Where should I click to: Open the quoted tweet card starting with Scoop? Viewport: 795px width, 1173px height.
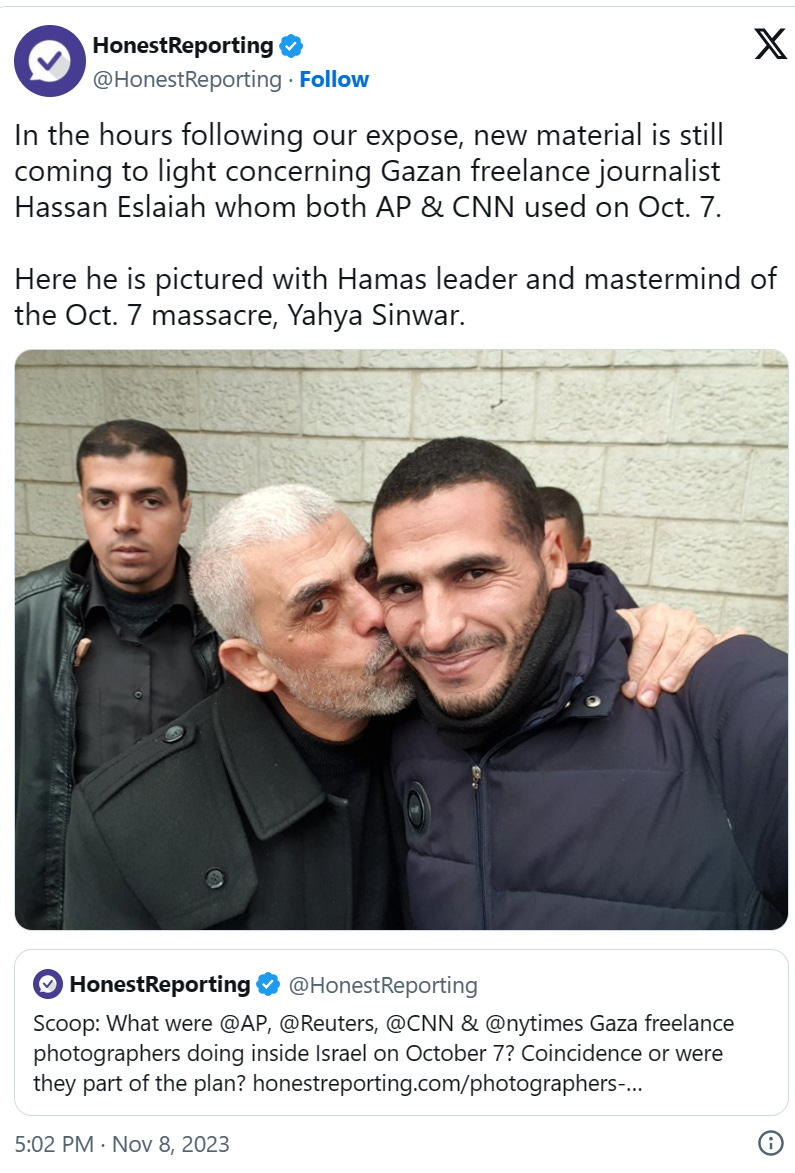[401, 1032]
